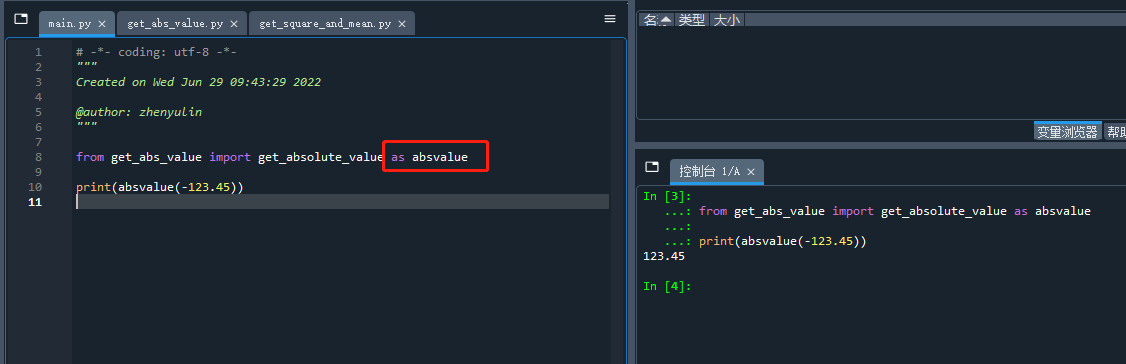This screenshot has height=364, width=1126.
Task: Click line number 8 in the gutter
Action: (x=38, y=157)
